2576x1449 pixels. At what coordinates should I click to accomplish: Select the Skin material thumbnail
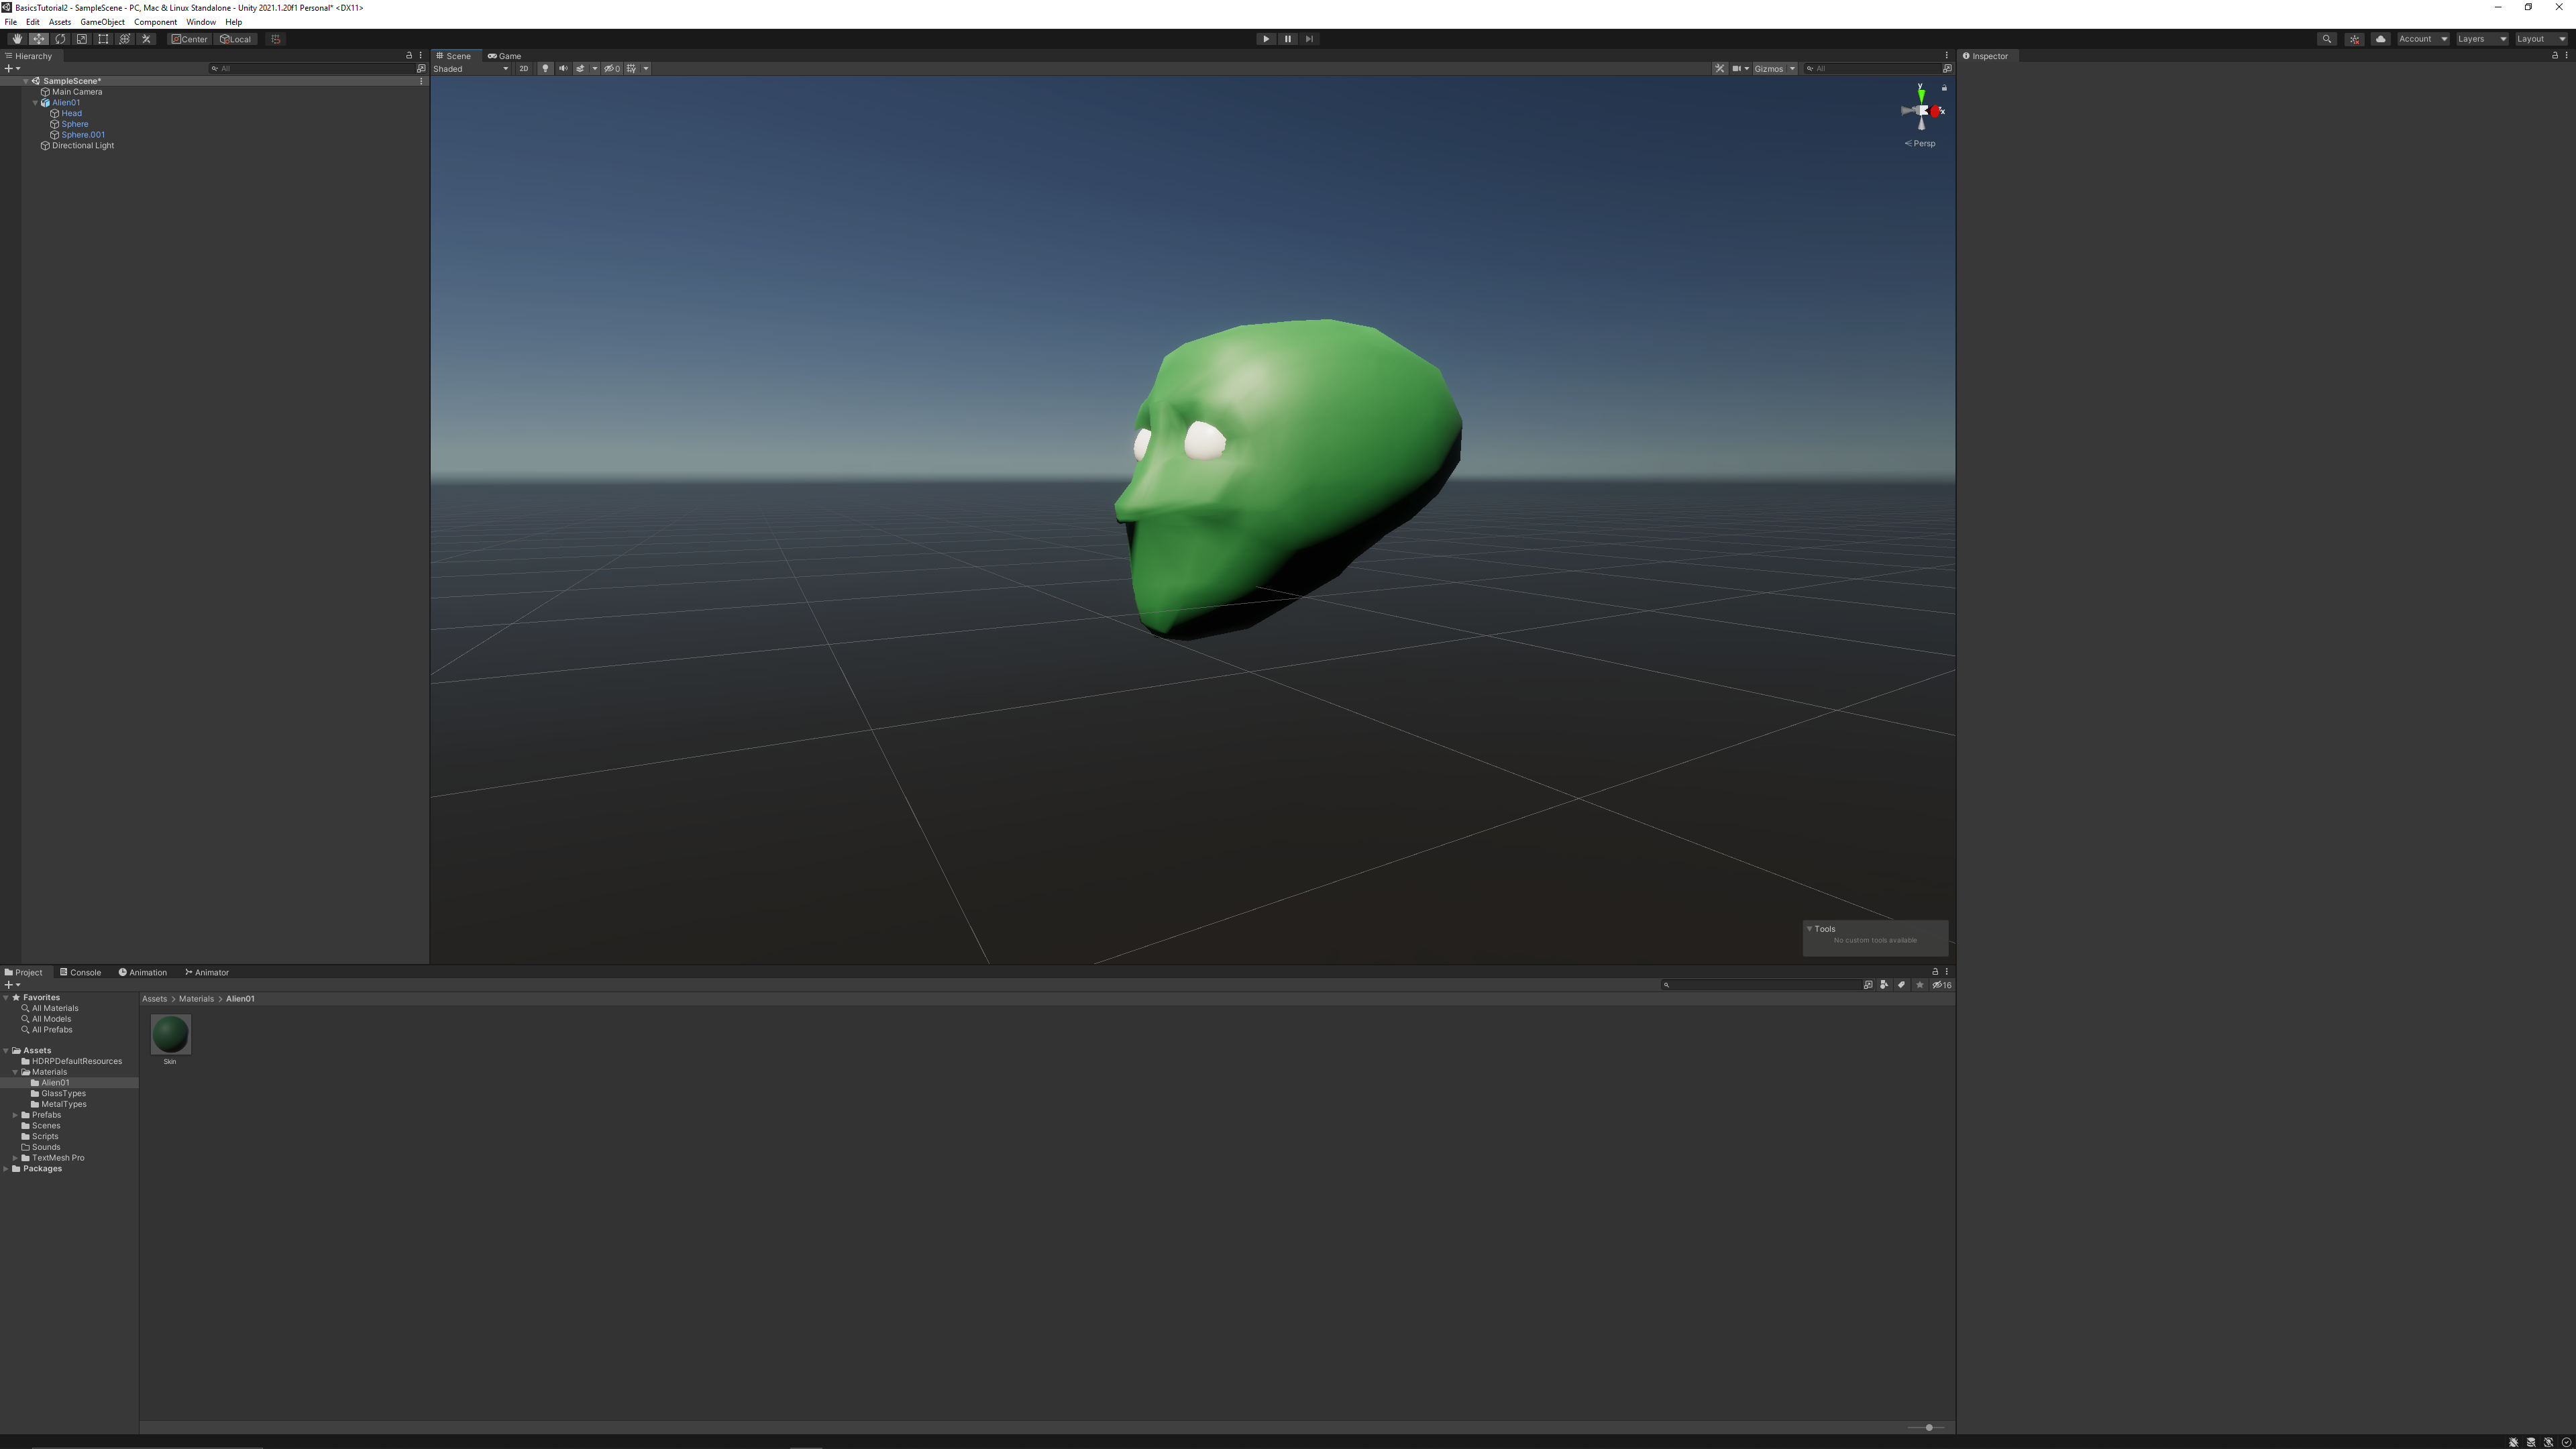170,1035
